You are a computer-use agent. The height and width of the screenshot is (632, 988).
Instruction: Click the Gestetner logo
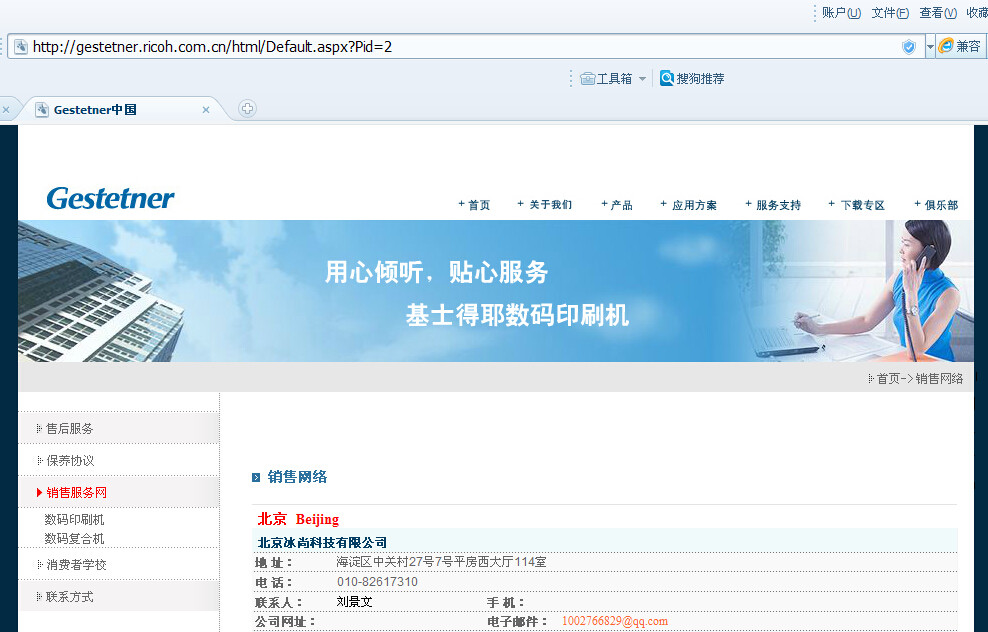(x=110, y=197)
